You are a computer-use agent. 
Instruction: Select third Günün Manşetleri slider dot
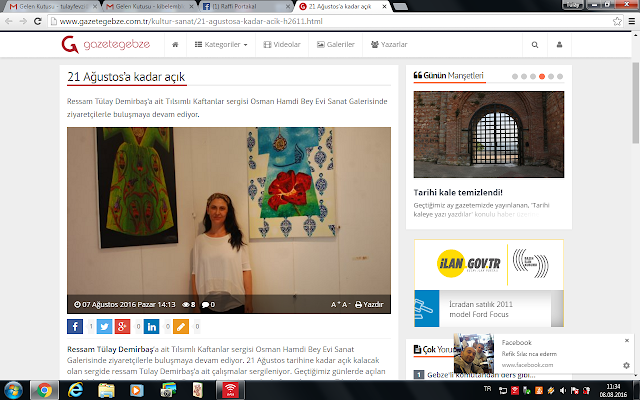[533, 76]
